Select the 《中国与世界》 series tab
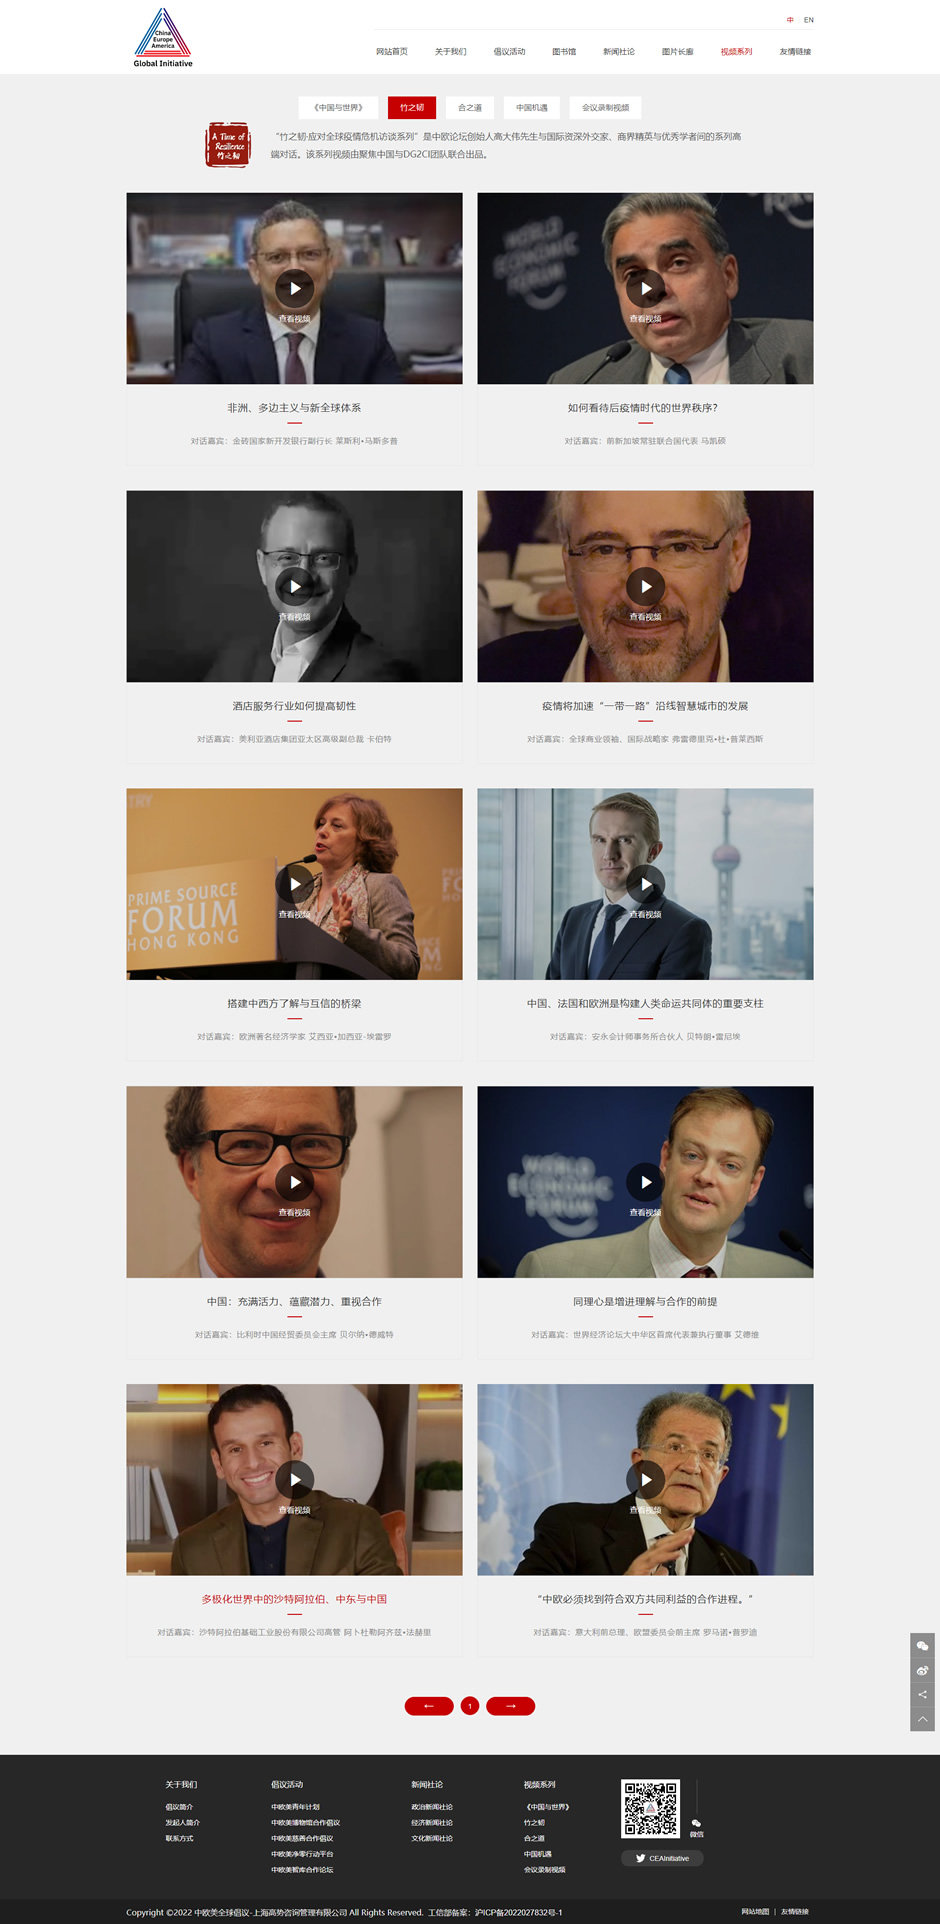 pyautogui.click(x=338, y=107)
